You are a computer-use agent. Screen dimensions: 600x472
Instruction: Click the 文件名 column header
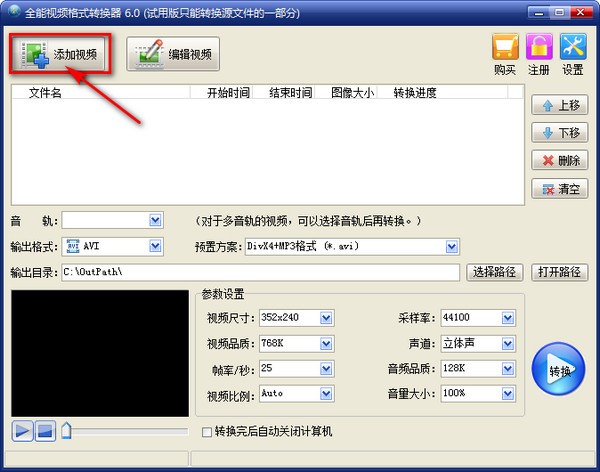click(x=101, y=92)
